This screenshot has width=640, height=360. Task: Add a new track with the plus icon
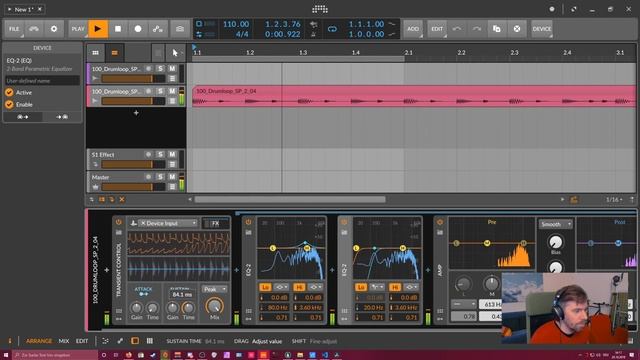(x=136, y=113)
